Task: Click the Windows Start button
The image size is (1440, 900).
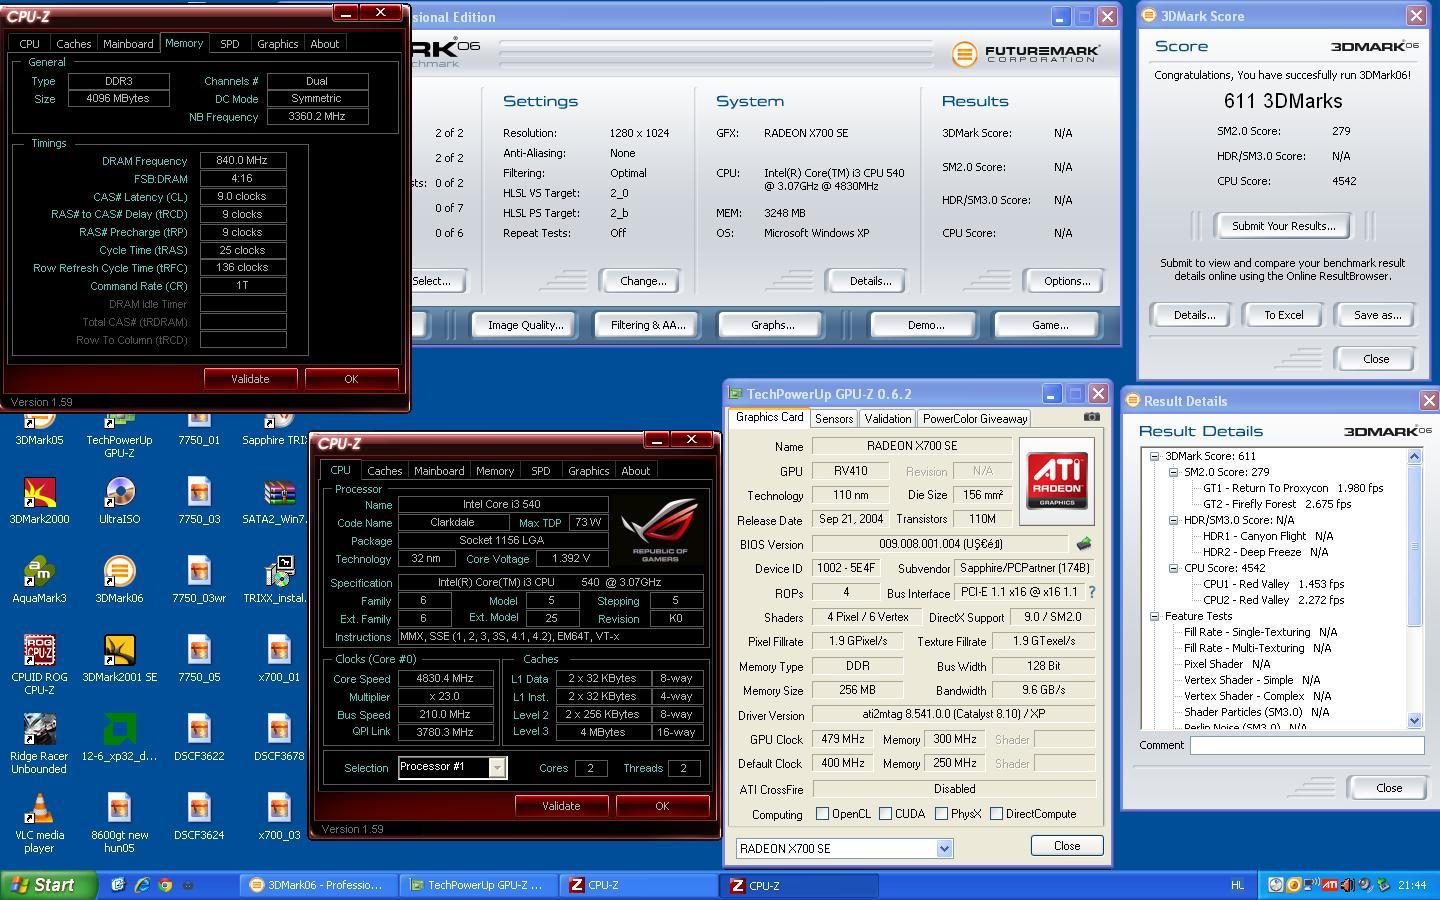Action: tap(49, 885)
